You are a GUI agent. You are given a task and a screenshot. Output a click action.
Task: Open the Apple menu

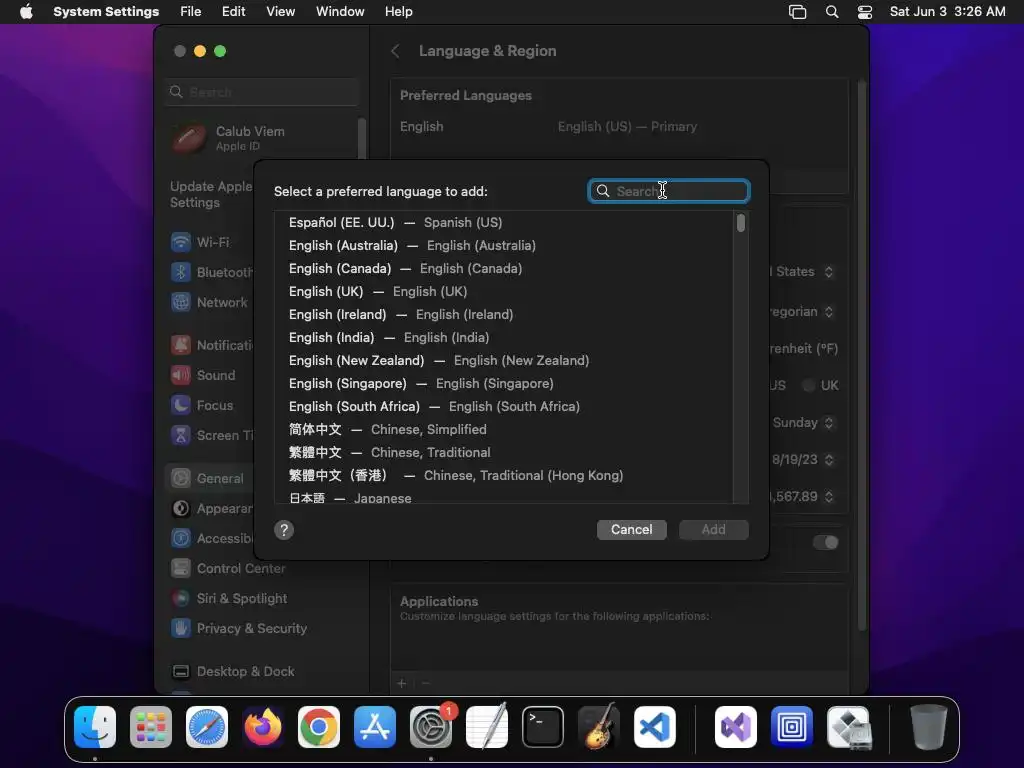26,12
